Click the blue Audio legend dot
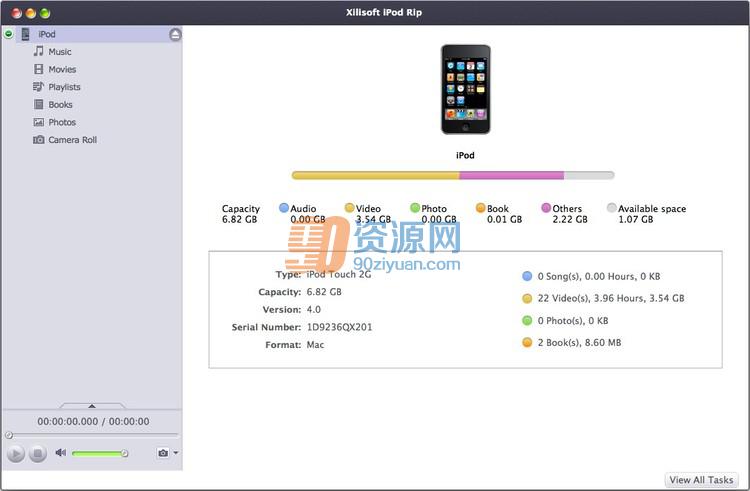 tap(284, 207)
